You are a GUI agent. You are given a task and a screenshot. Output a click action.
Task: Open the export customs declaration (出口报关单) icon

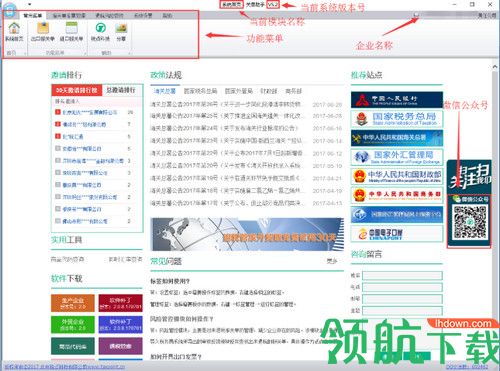(43, 32)
